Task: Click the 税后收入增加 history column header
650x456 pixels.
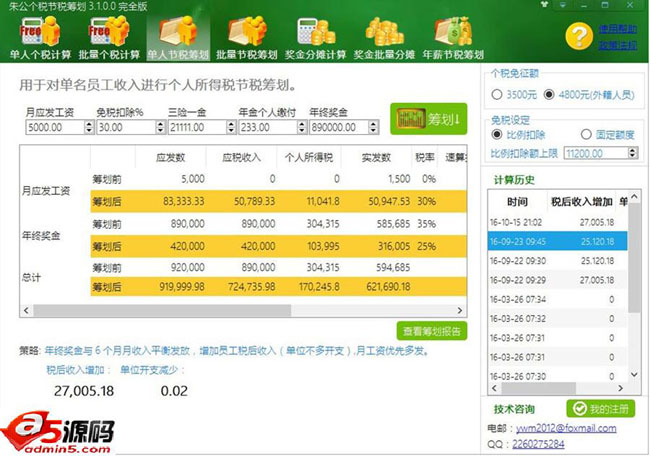Action: [582, 202]
